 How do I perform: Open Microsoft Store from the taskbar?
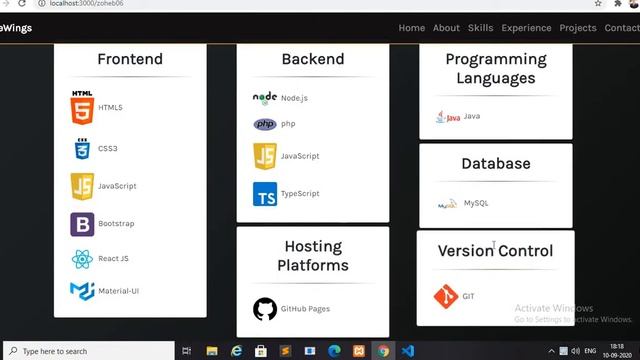(261, 351)
